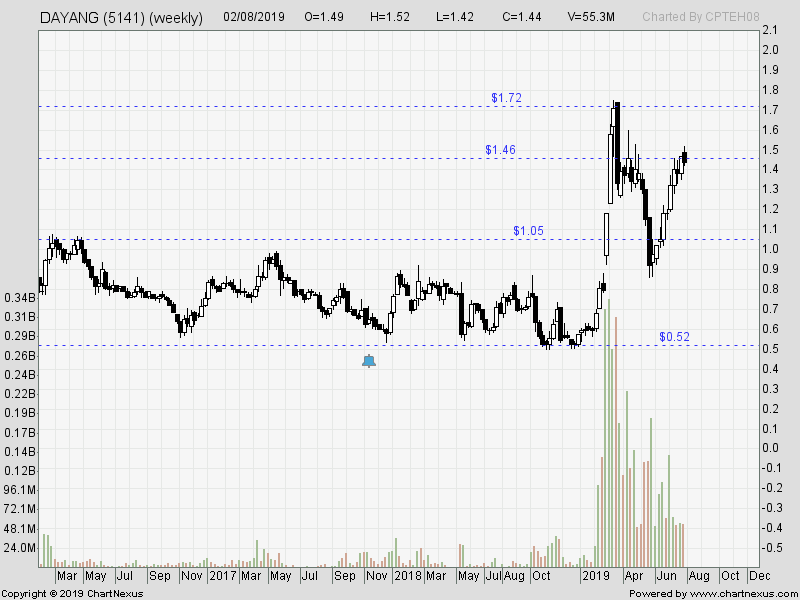Click the 2019 label on the time axis
The width and height of the screenshot is (800, 600).
(x=595, y=577)
